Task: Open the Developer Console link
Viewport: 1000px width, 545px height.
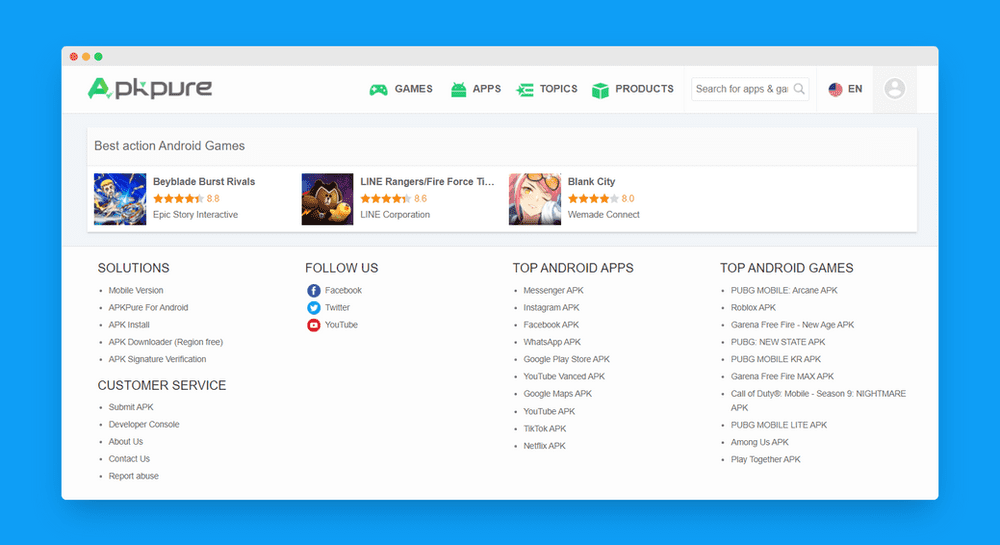Action: pos(143,424)
